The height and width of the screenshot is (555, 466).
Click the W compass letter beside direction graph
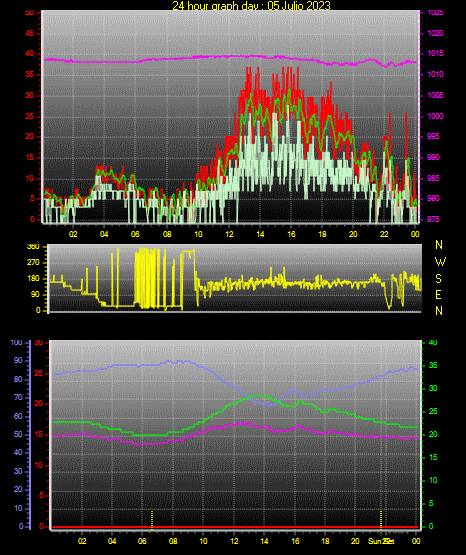coord(440,262)
